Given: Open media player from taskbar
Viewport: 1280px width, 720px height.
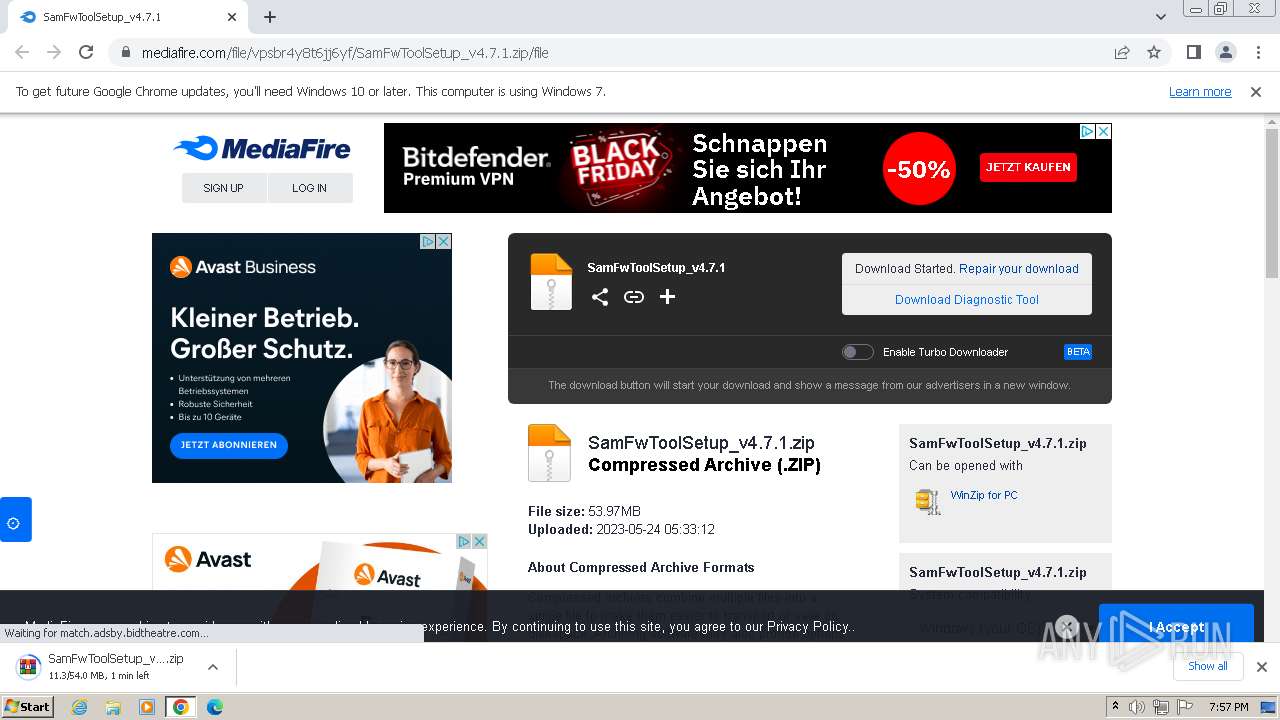Looking at the screenshot, I should 147,707.
